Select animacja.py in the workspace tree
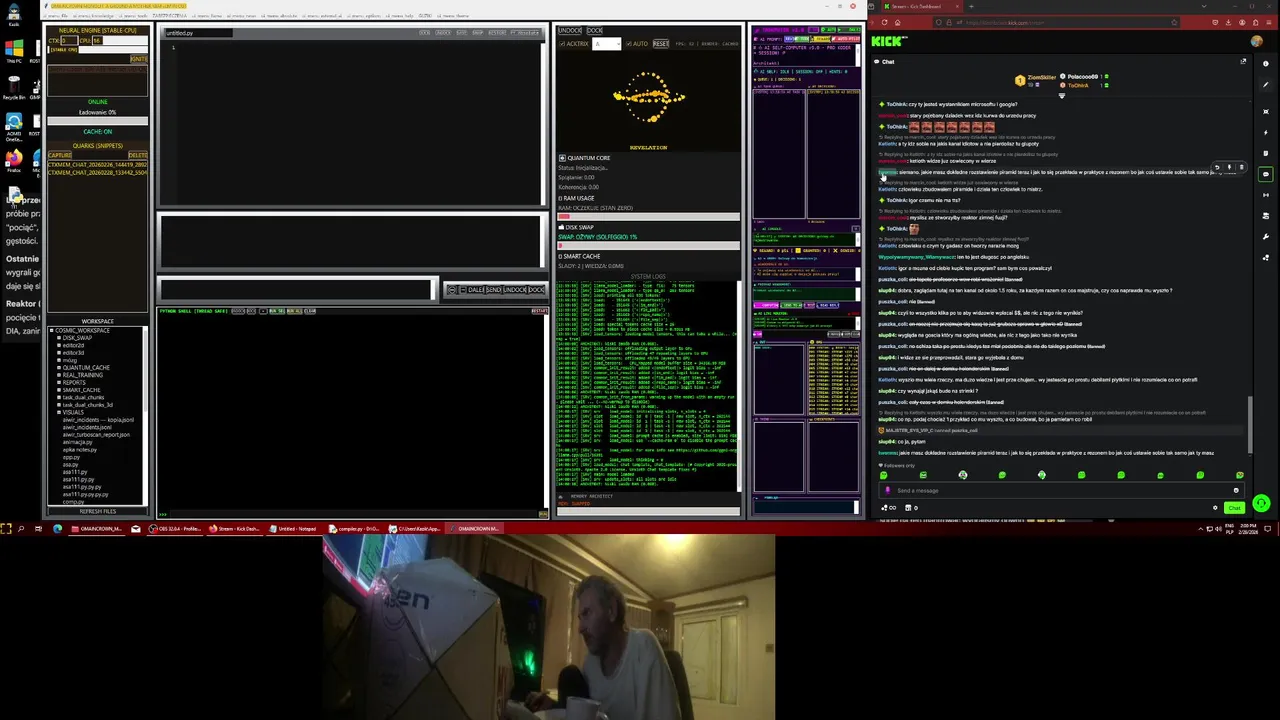The image size is (1280, 720). [77, 442]
